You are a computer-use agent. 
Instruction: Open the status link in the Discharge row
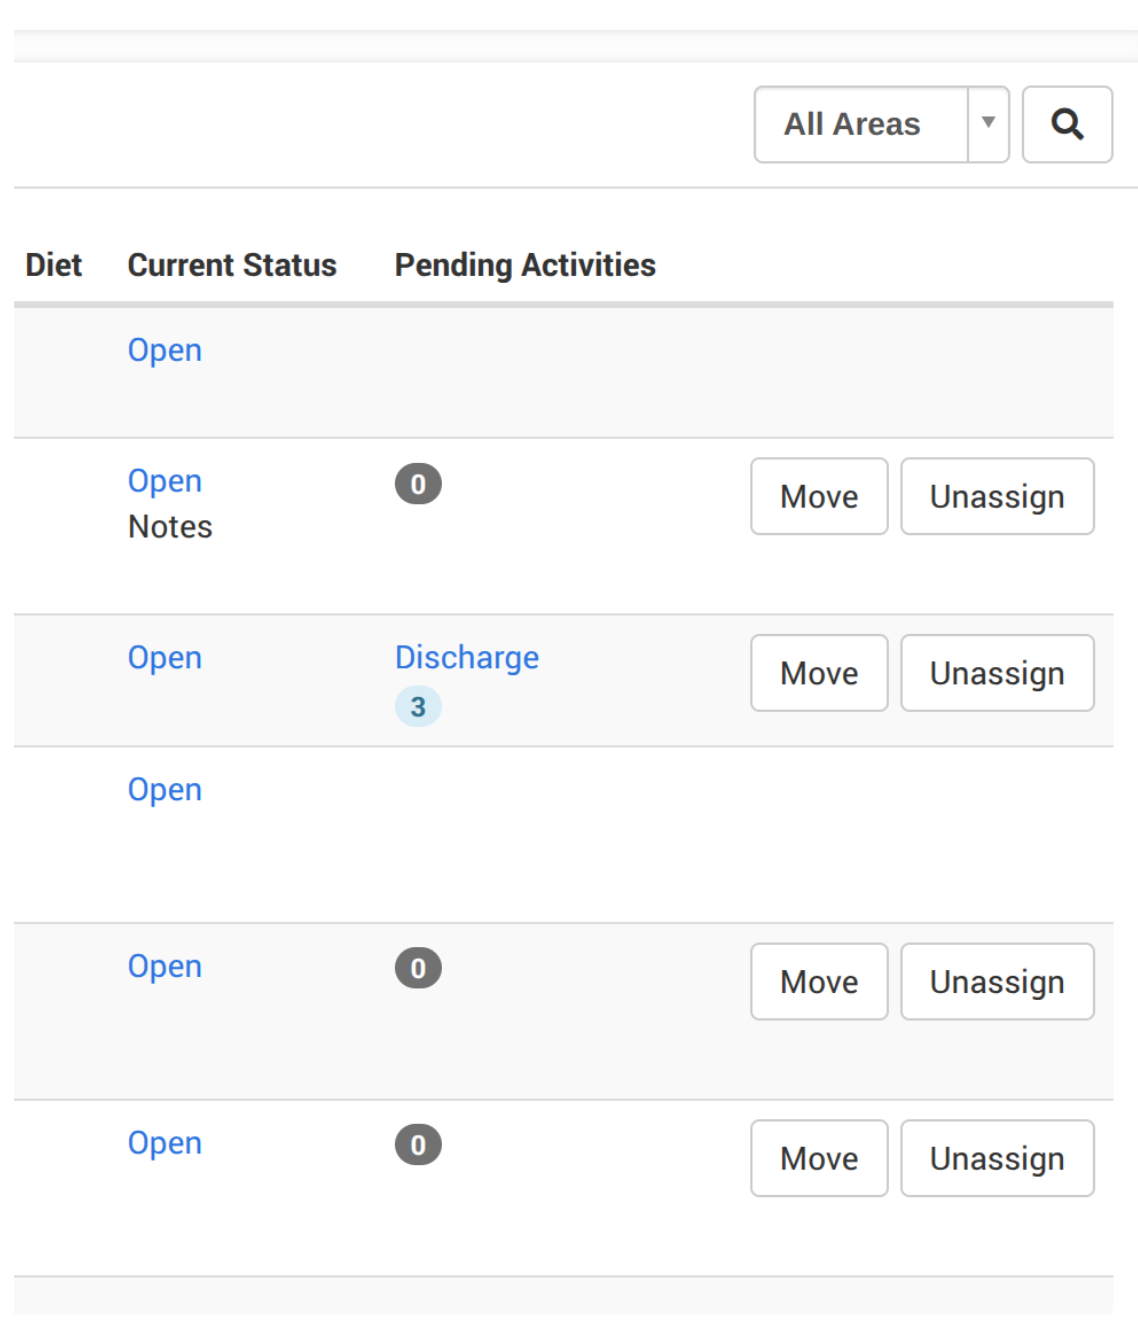pos(165,657)
